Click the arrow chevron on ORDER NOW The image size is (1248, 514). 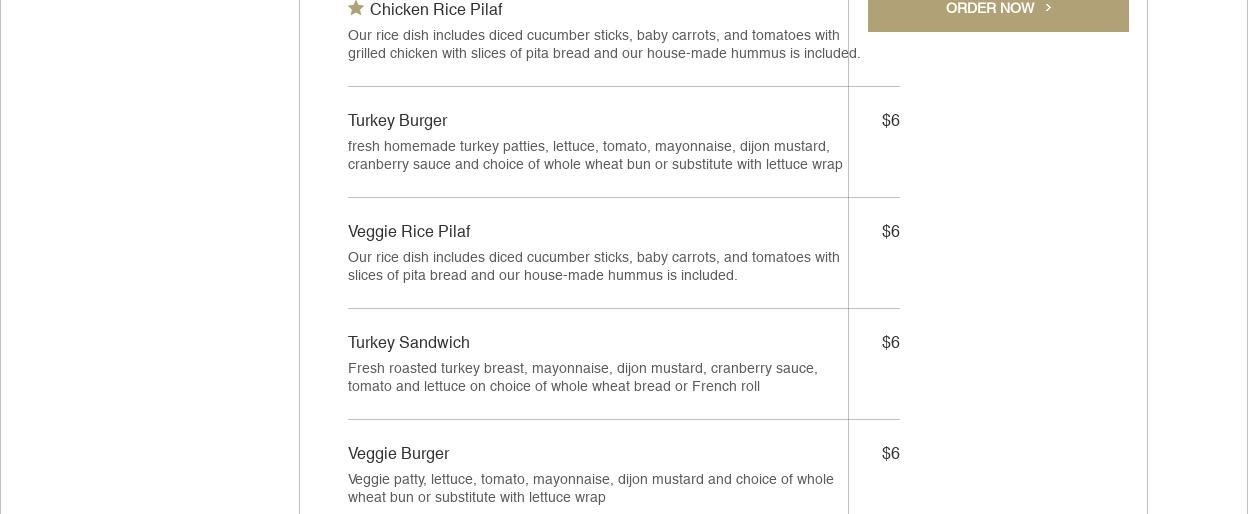[x=1048, y=8]
